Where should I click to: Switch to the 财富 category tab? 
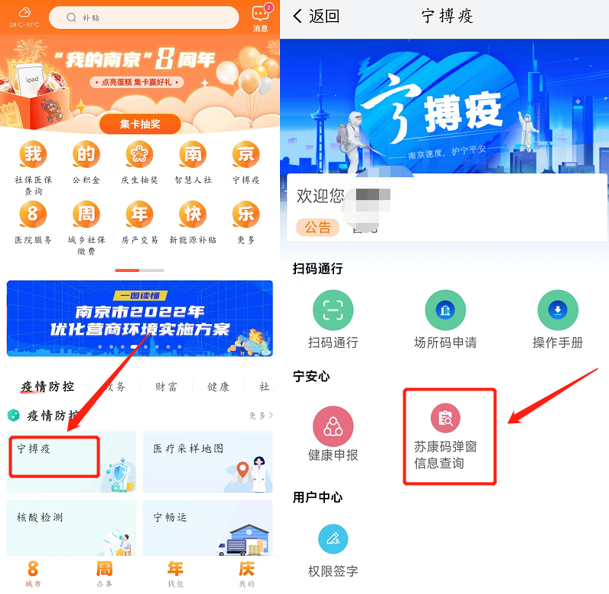point(166,387)
